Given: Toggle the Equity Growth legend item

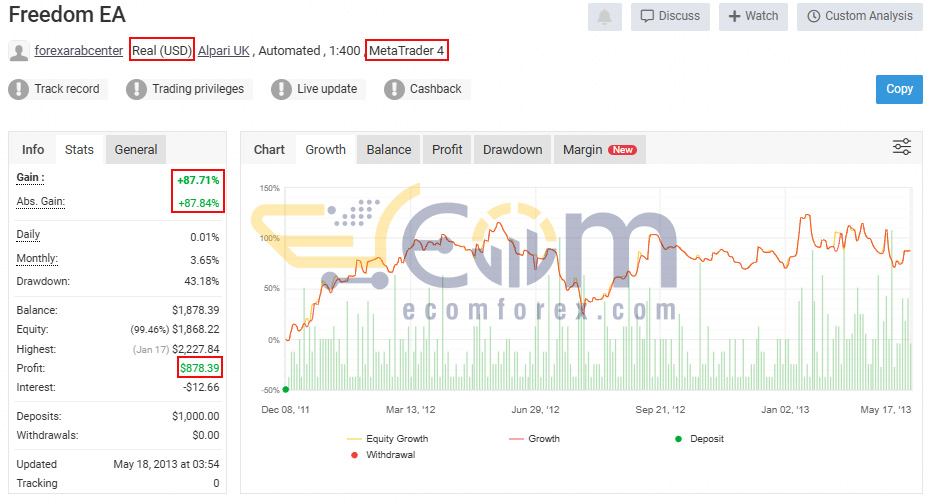Looking at the screenshot, I should (x=388, y=439).
